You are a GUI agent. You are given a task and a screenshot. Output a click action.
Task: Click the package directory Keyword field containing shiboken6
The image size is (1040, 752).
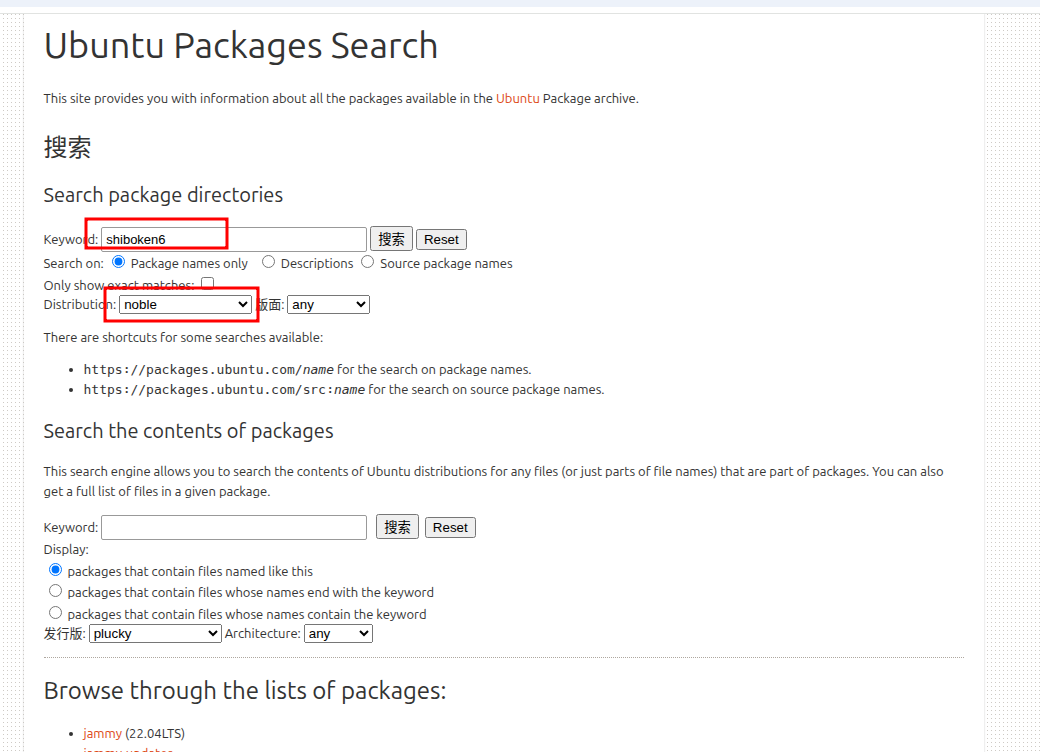(x=233, y=239)
